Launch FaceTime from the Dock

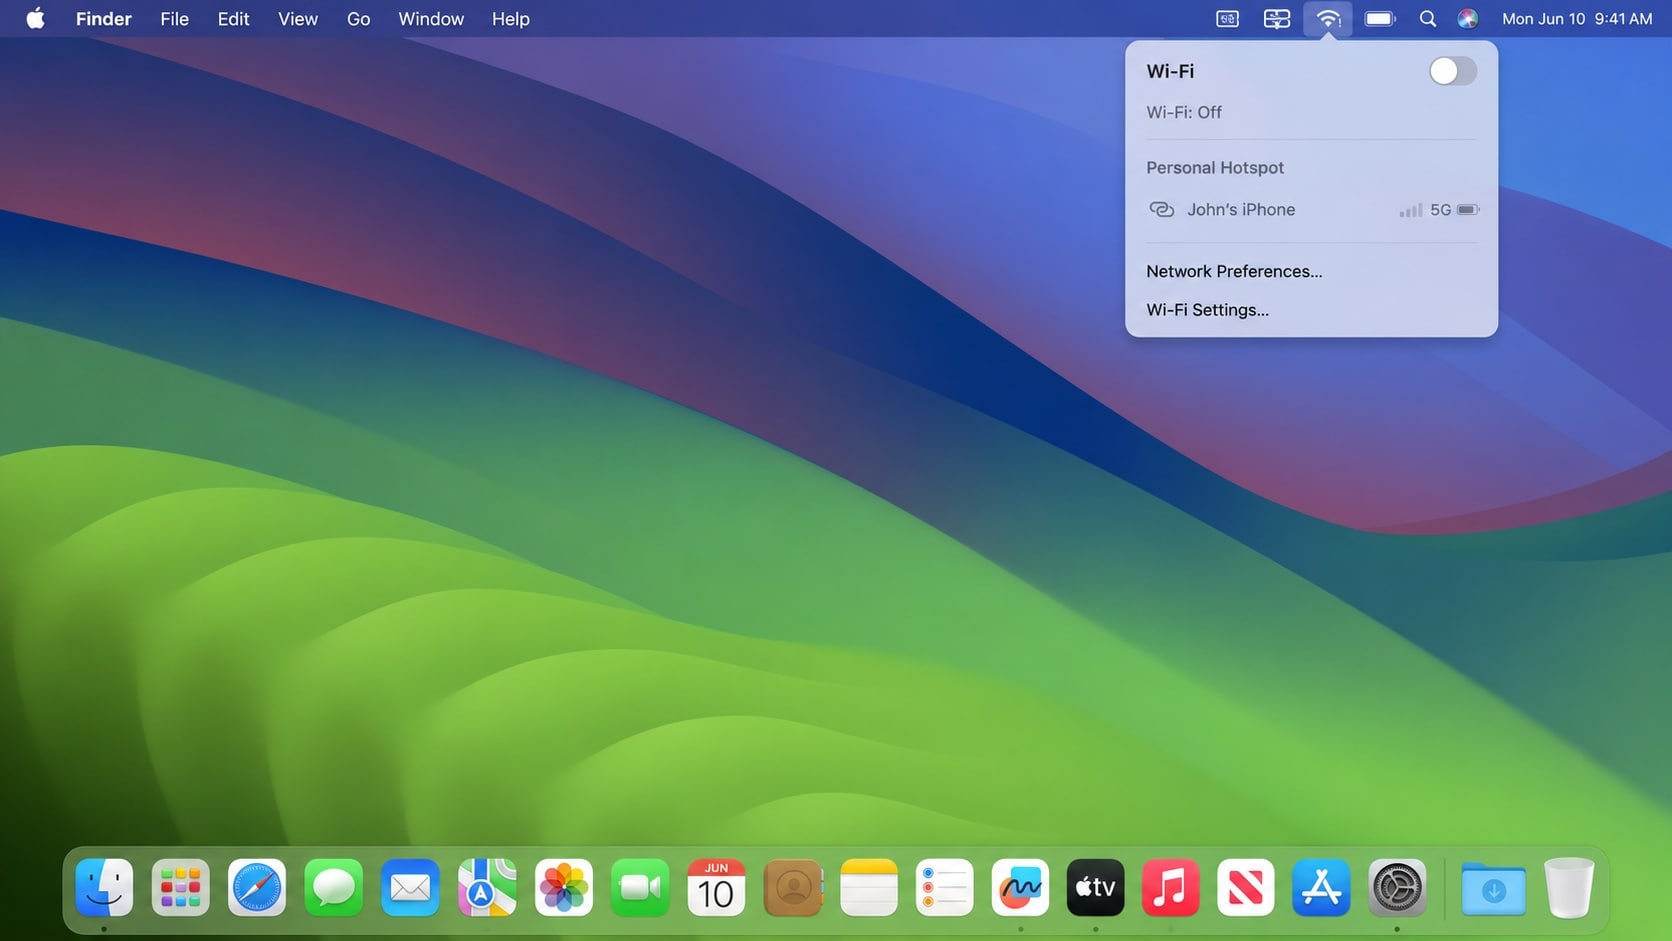[640, 887]
